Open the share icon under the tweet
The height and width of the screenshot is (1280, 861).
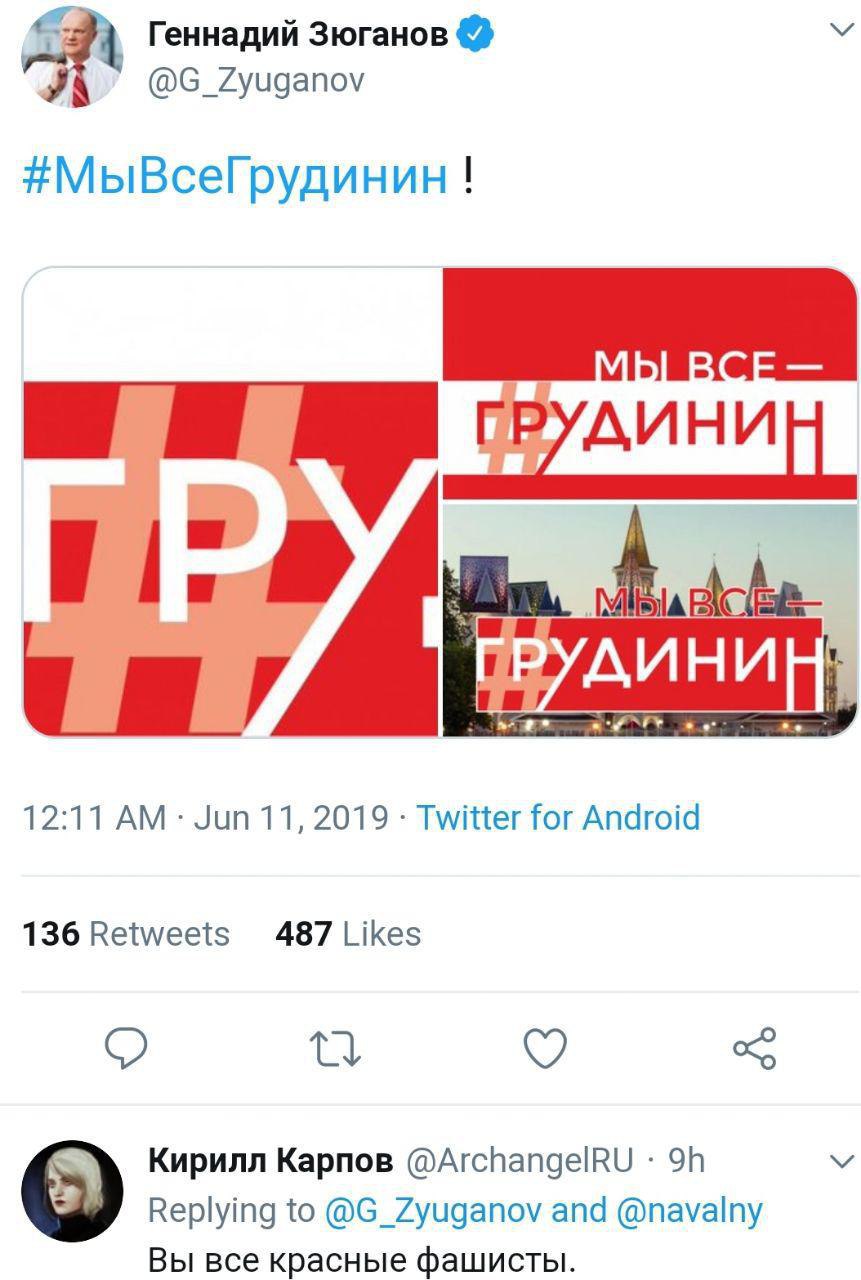(x=754, y=1049)
